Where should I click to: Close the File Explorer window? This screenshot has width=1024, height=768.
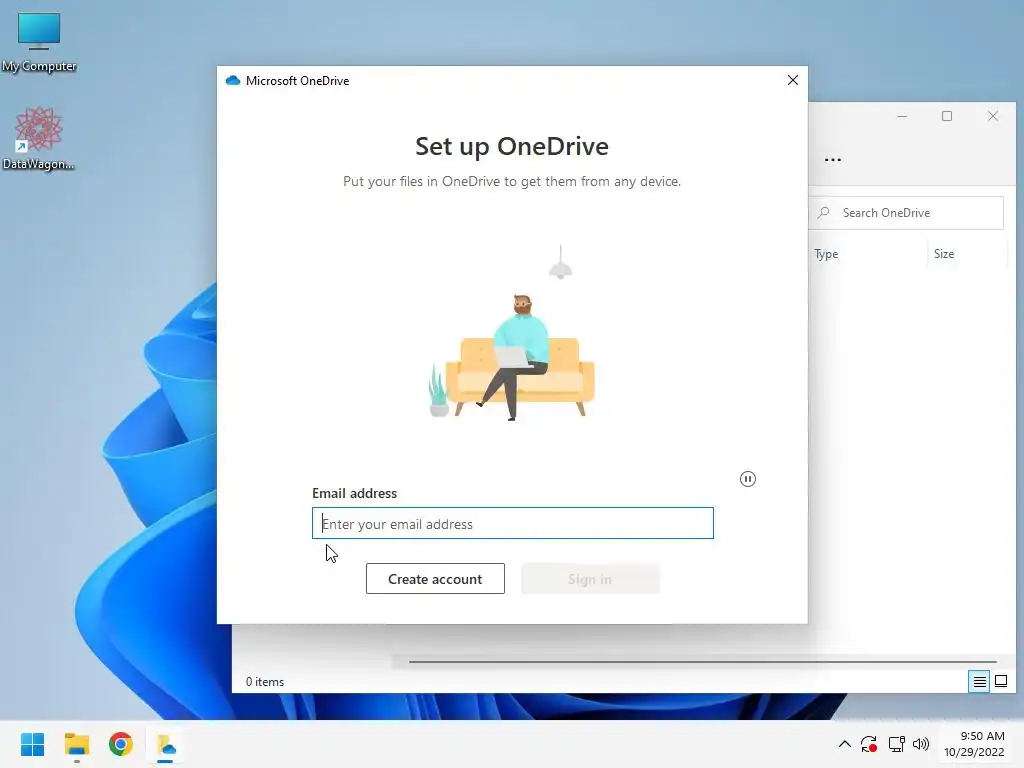tap(993, 116)
